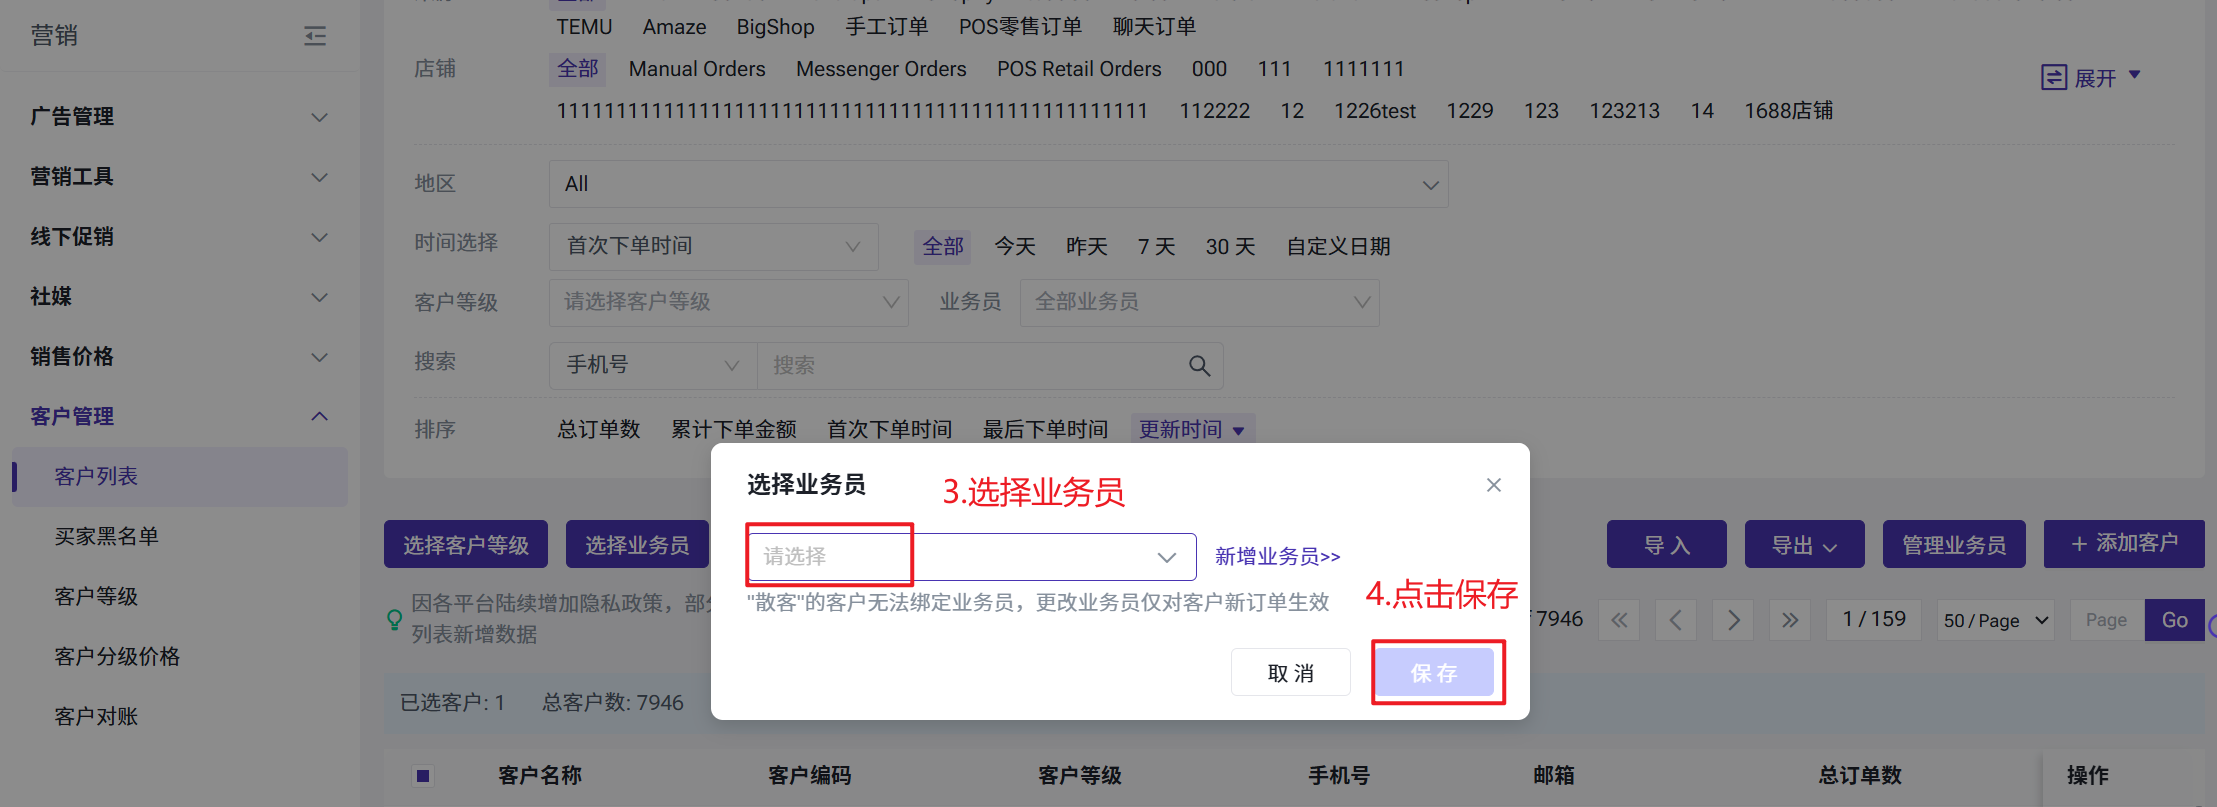Open the 首次下单时间 time type dropdown
2217x807 pixels.
point(713,246)
